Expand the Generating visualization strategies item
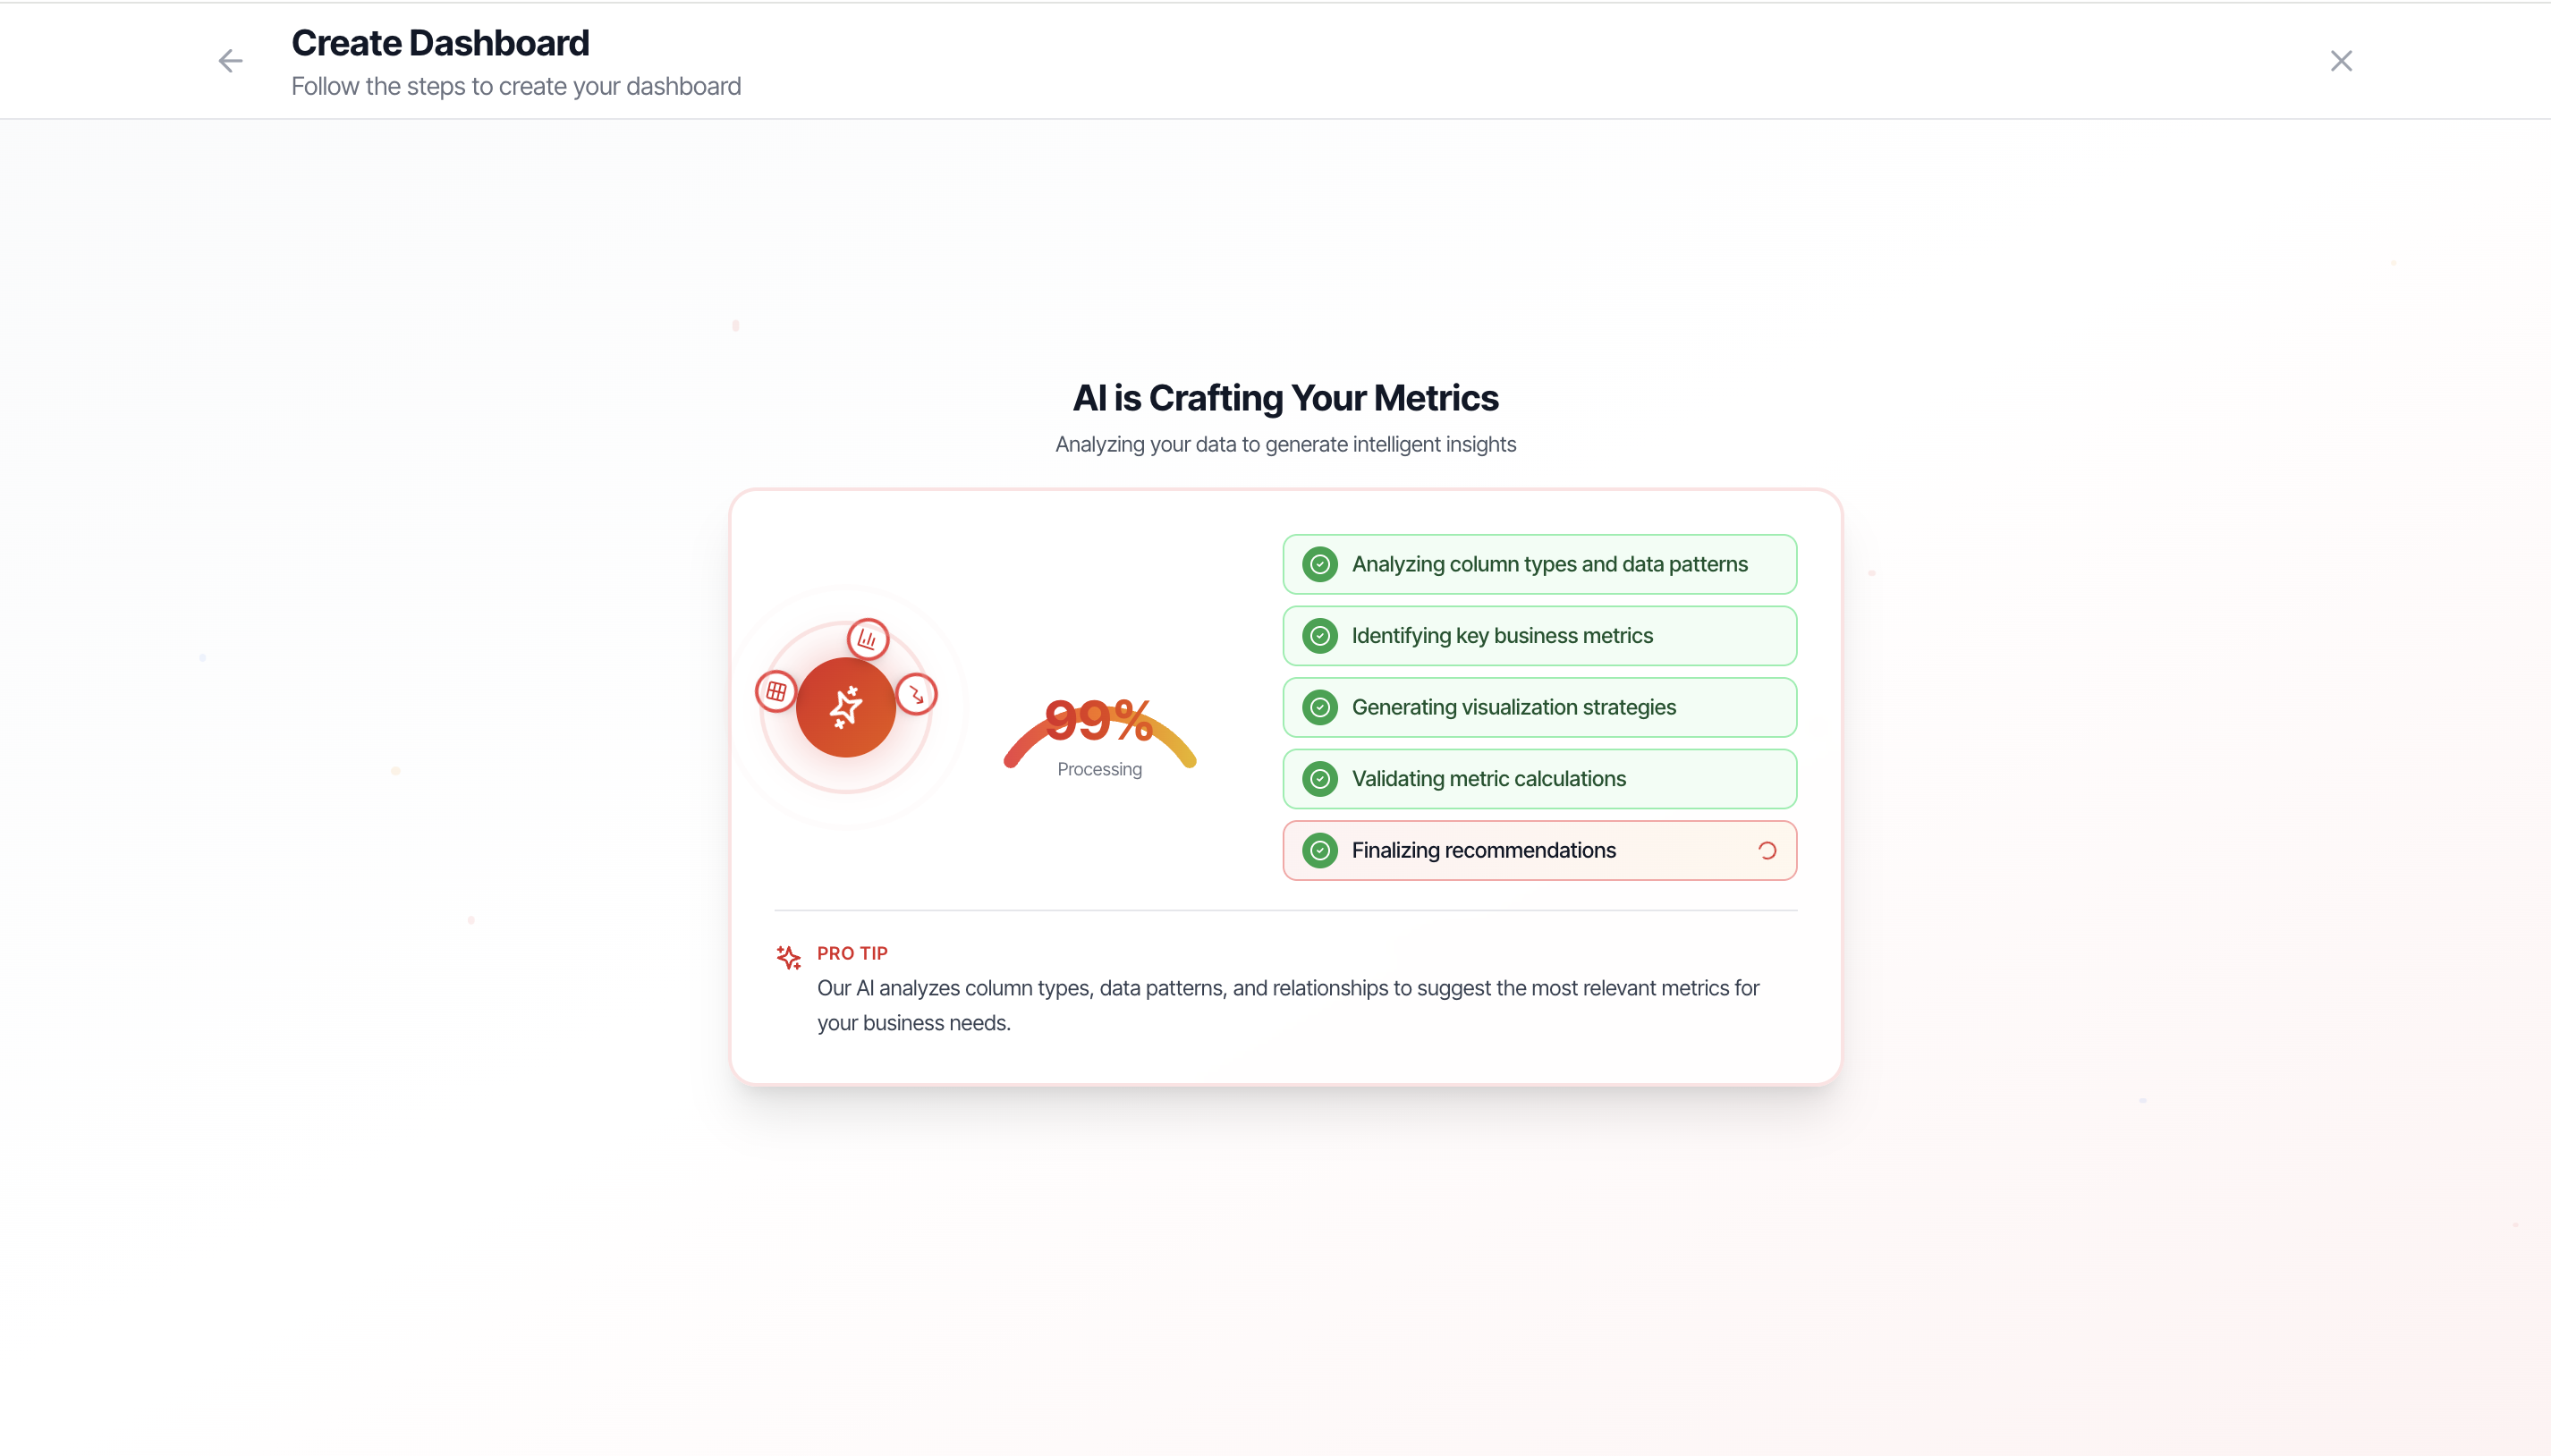This screenshot has height=1456, width=2551. pos(1538,707)
